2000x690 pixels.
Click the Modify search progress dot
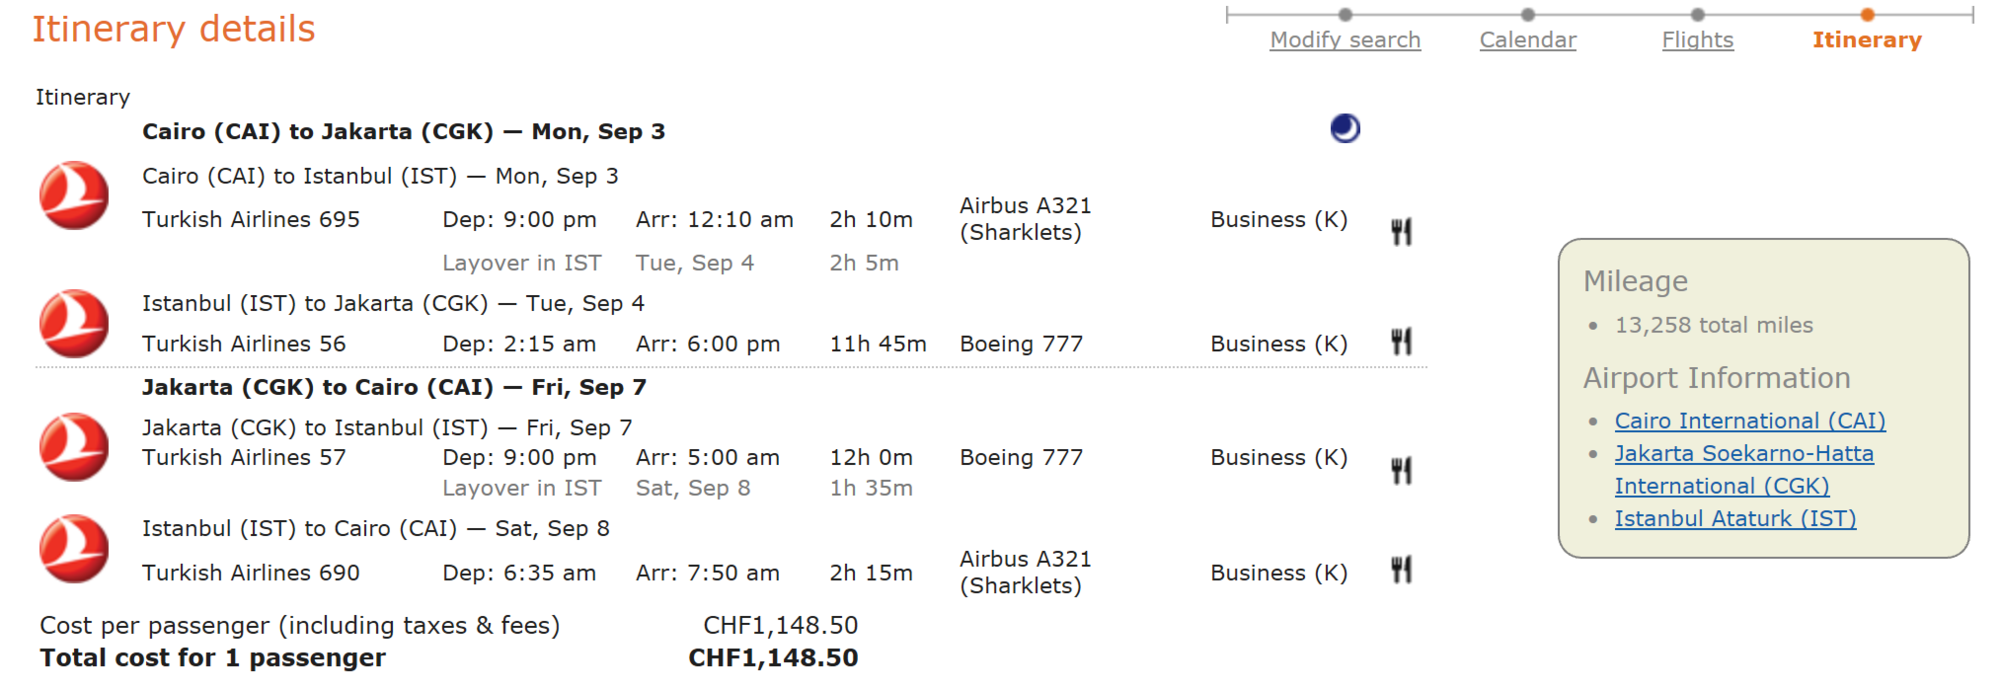1345,15
